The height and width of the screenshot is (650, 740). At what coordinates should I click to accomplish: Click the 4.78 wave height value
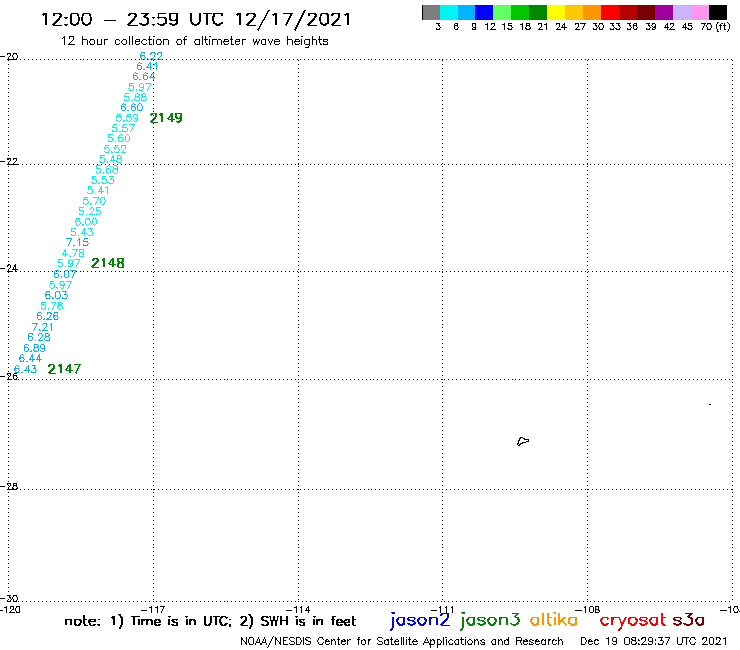(73, 253)
